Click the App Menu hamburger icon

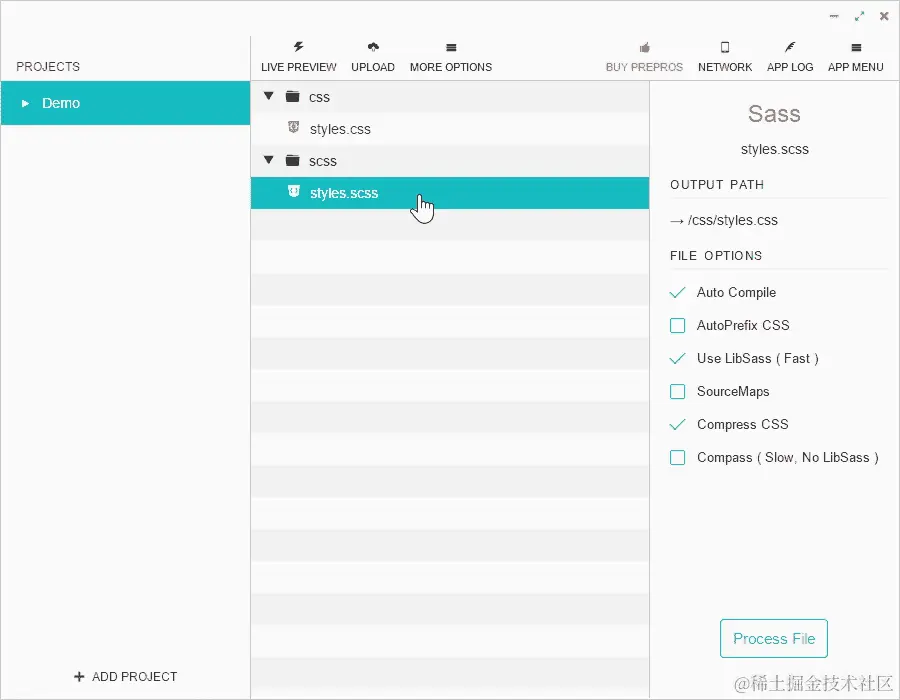[856, 48]
